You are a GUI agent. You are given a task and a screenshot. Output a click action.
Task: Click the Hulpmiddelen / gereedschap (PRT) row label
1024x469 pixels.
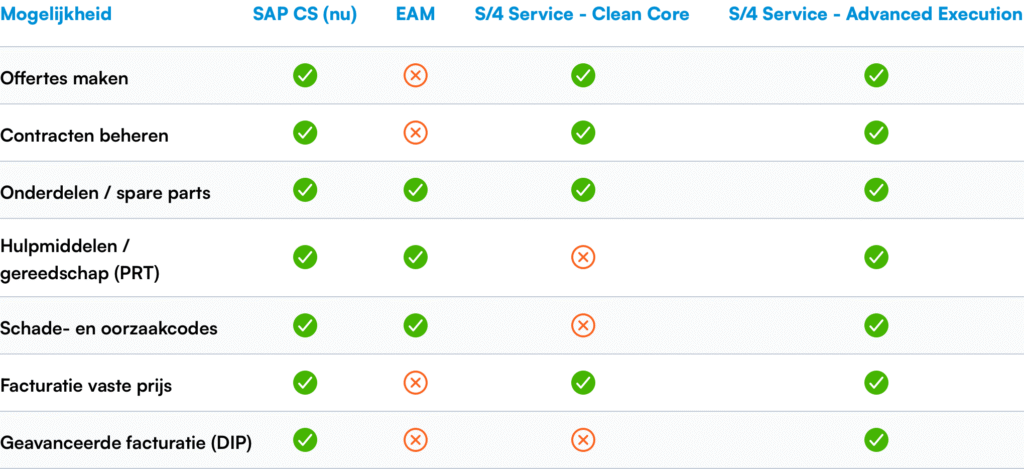[x=80, y=259]
